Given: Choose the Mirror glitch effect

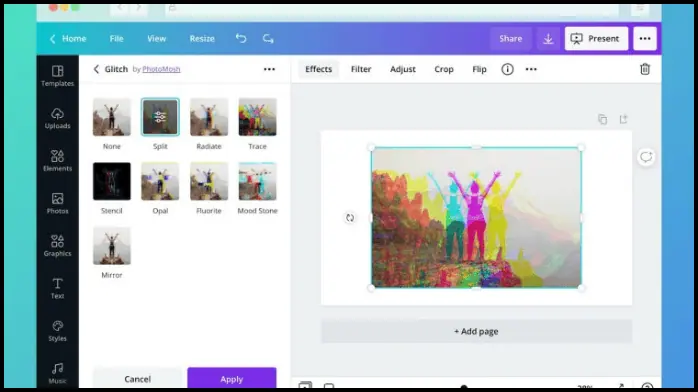Looking at the screenshot, I should [112, 246].
